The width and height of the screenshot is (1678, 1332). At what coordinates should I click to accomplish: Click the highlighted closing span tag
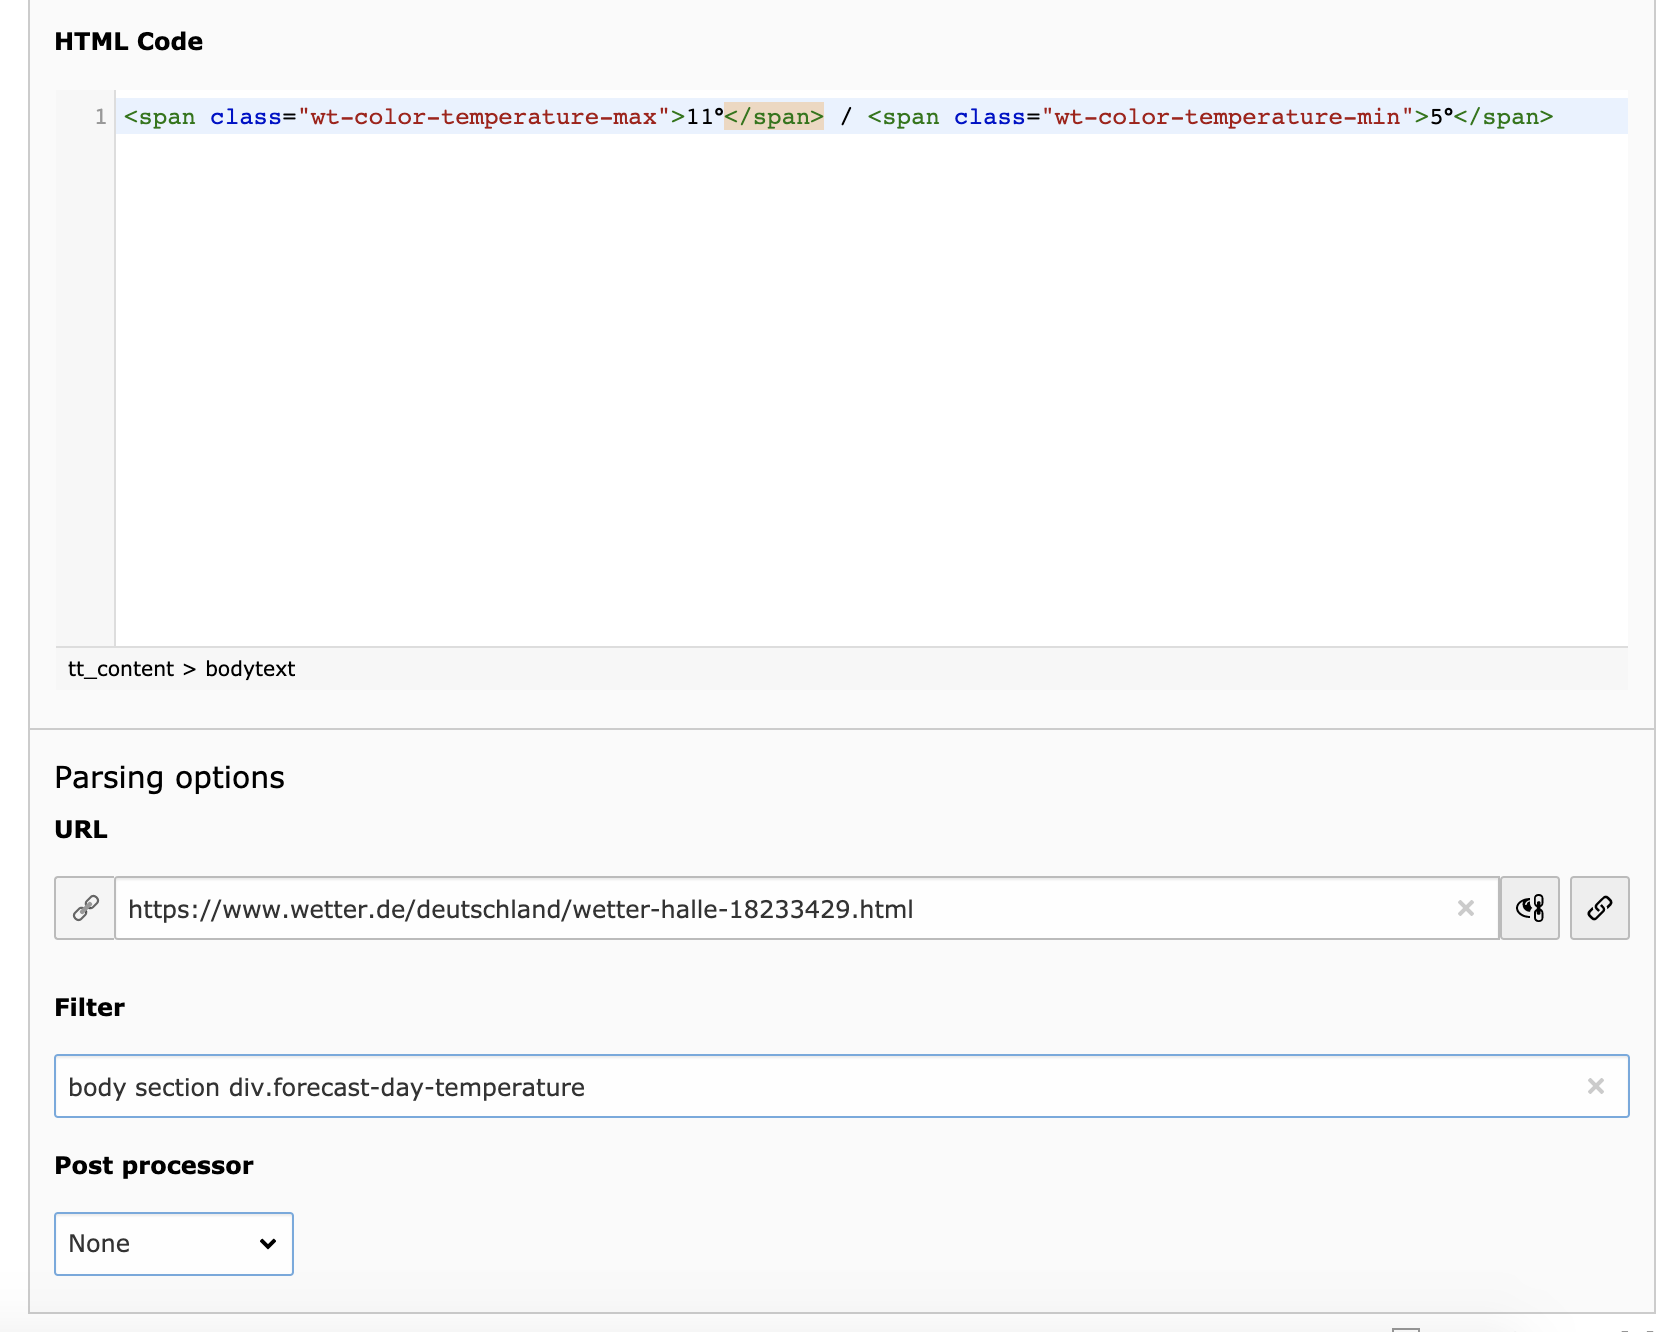[774, 117]
